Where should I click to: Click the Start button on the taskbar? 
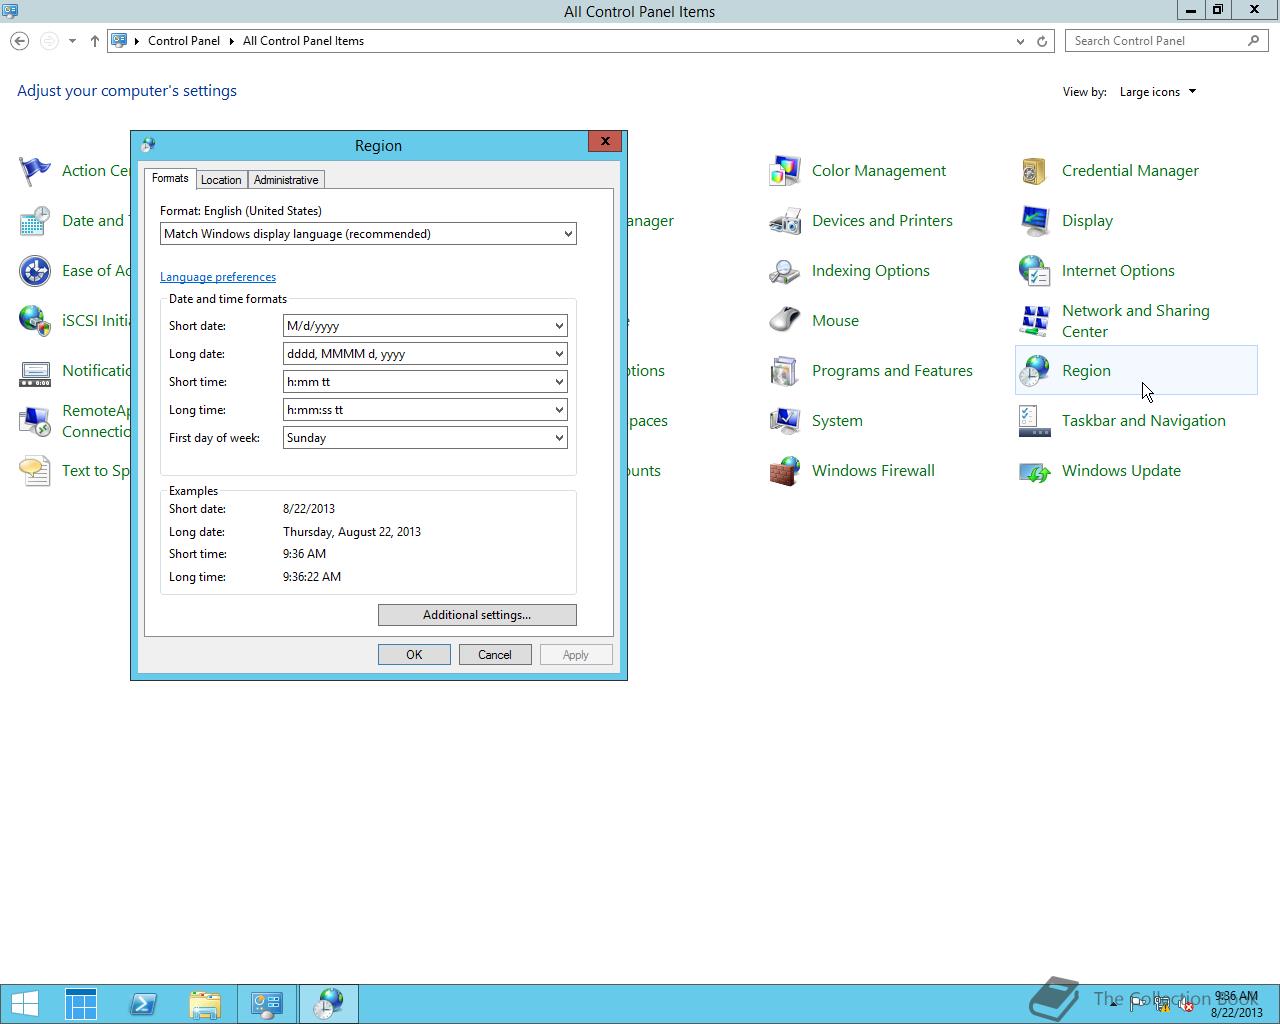(x=24, y=1004)
